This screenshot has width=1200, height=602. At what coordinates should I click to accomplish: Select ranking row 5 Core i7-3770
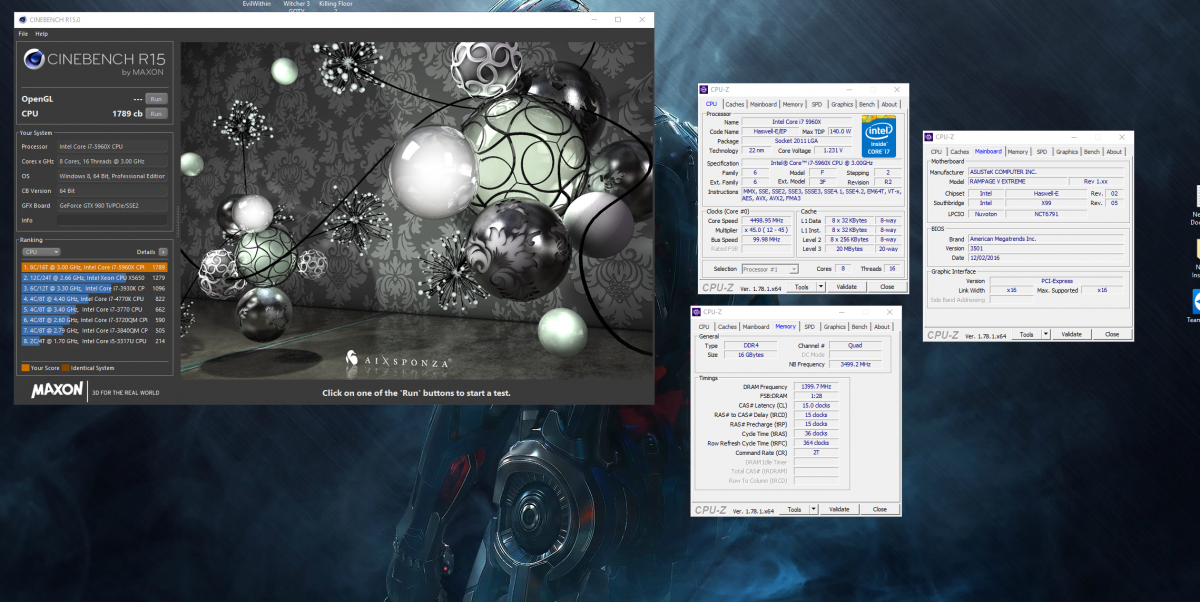94,309
